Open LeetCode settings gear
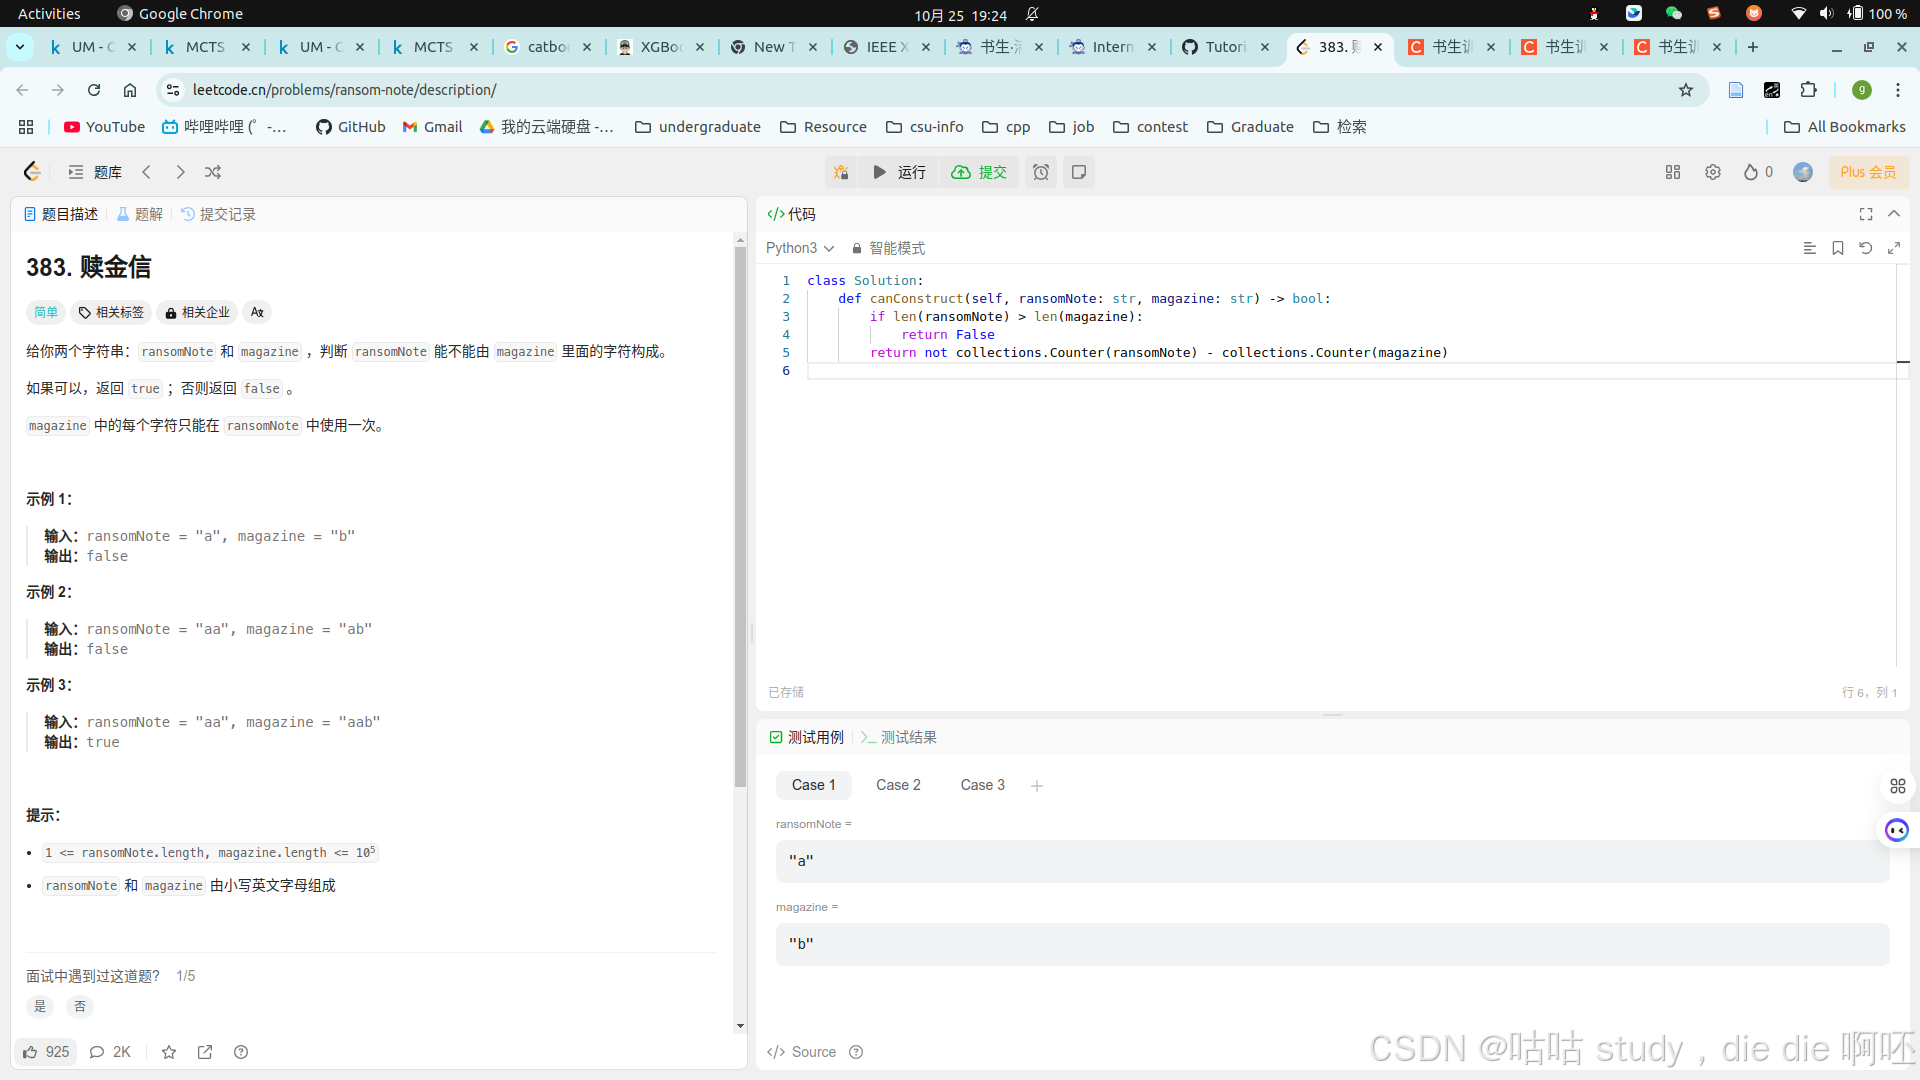The image size is (1920, 1080). 1713,172
